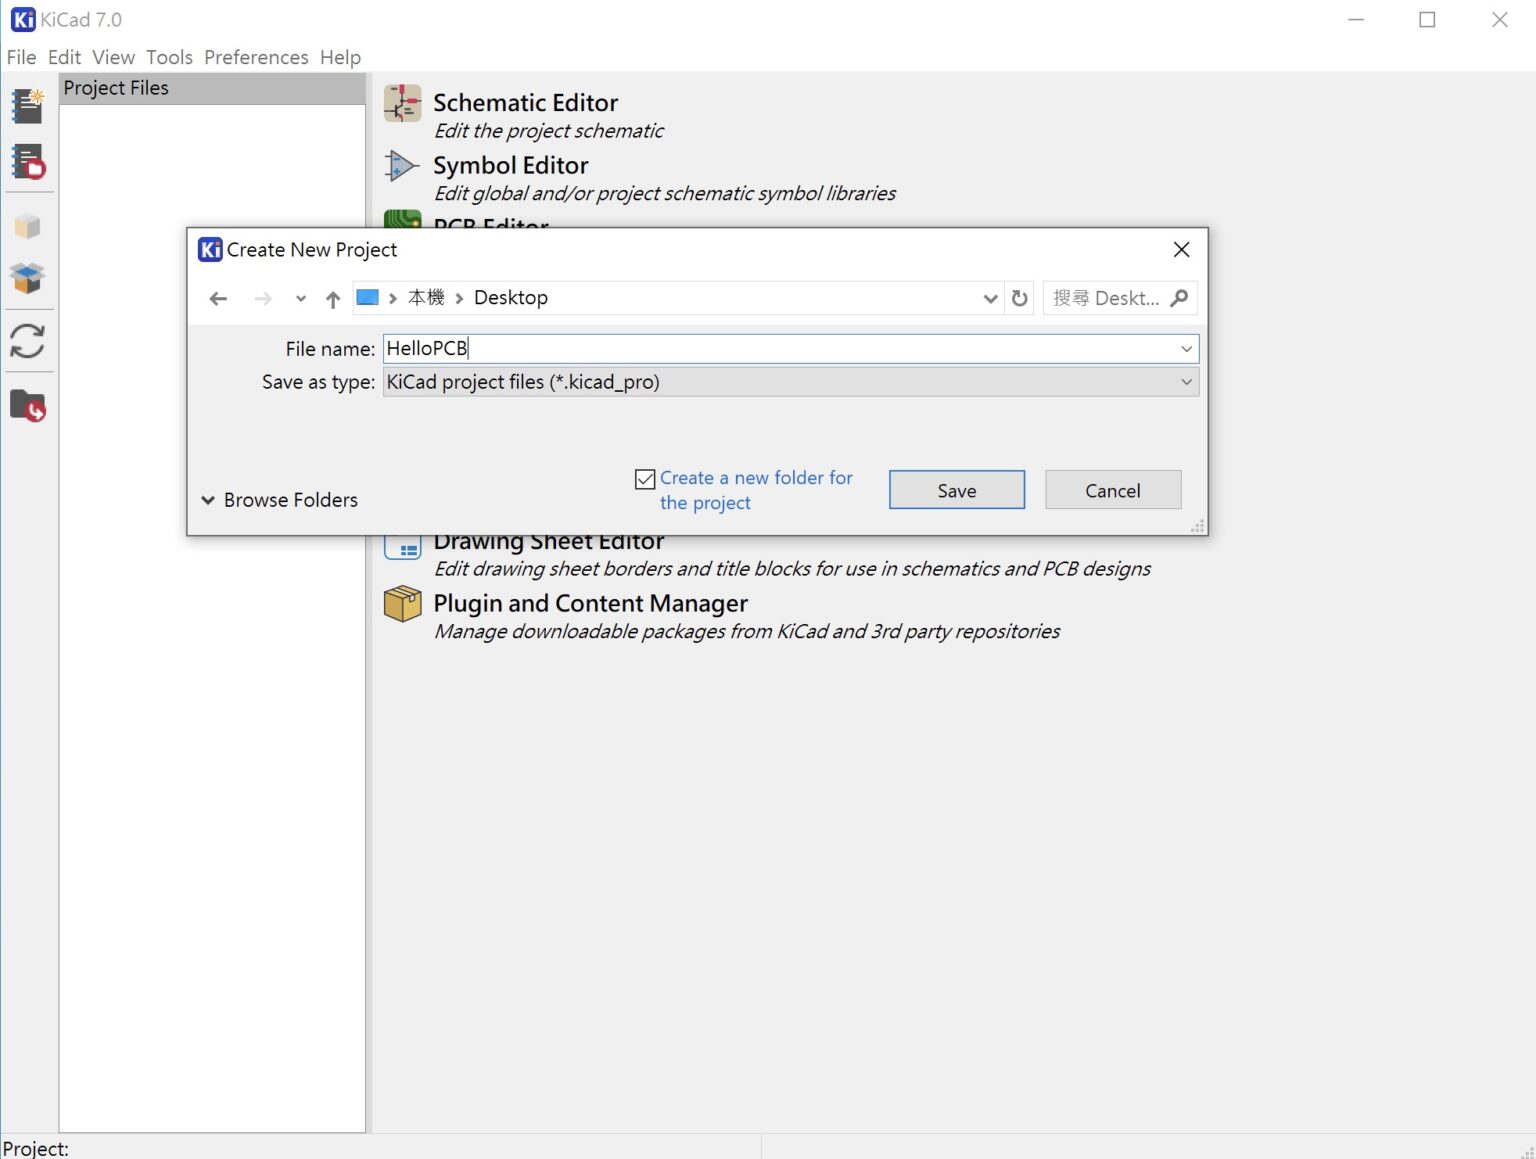The image size is (1536, 1159).
Task: Close the Create New Project dialog
Action: (x=1181, y=249)
